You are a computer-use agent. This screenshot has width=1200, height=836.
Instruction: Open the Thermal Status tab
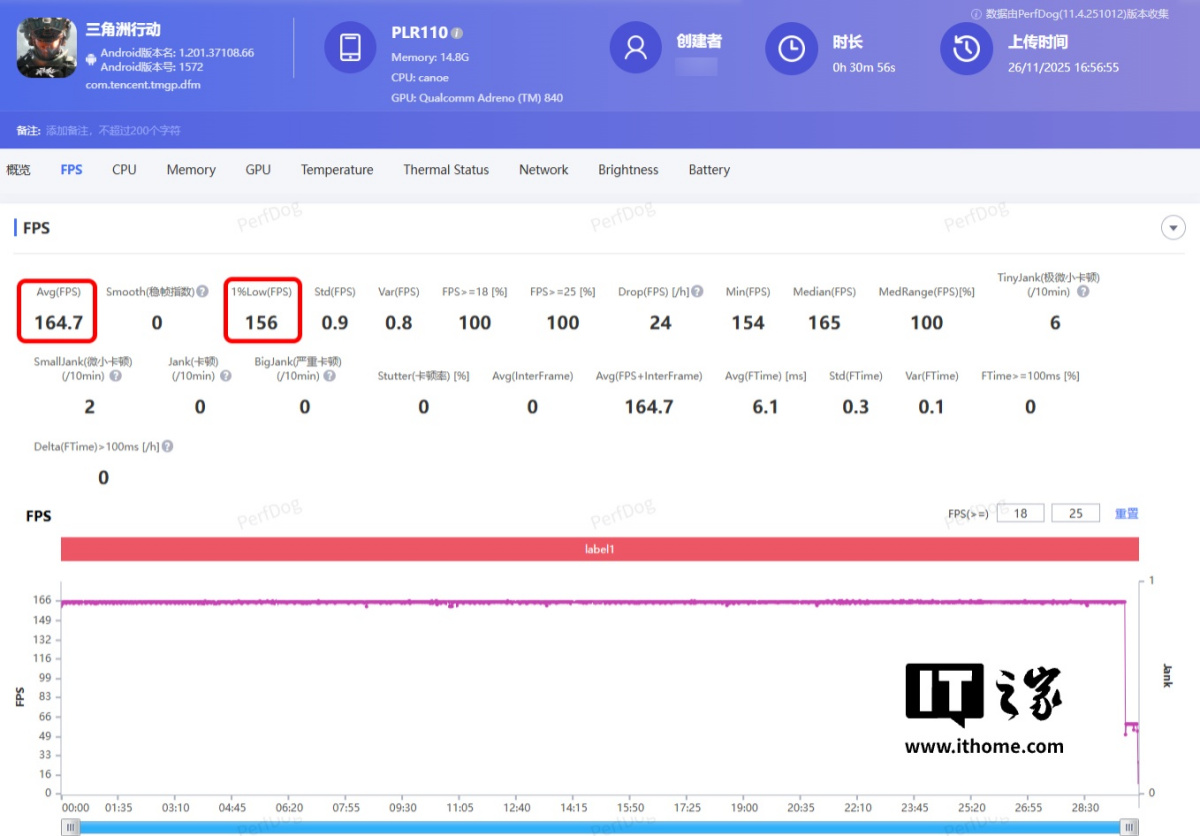446,170
